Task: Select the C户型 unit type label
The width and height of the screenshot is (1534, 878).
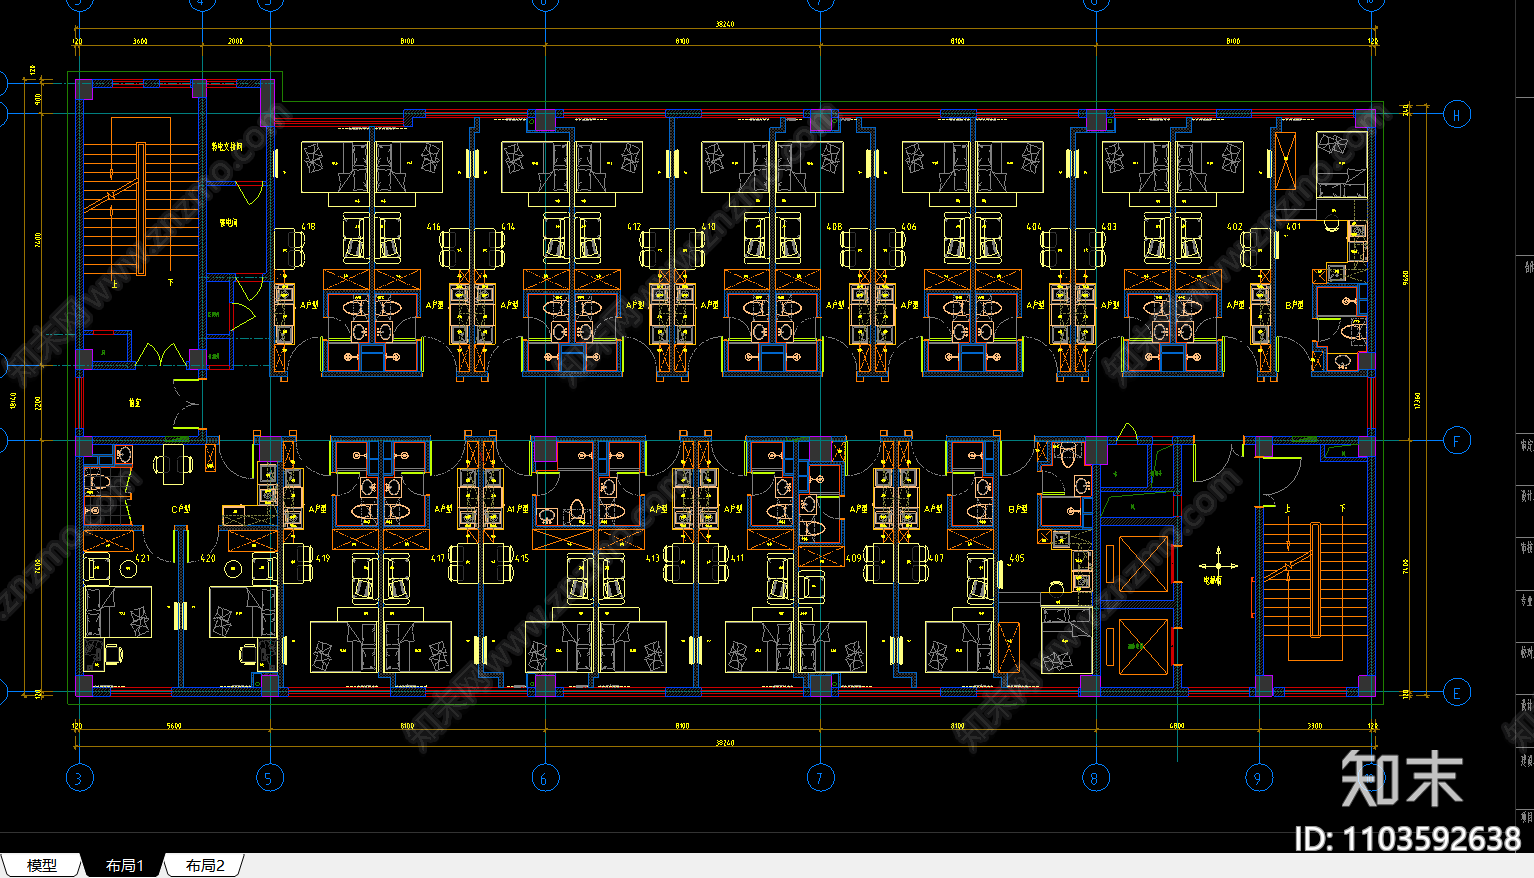Action: (x=180, y=509)
